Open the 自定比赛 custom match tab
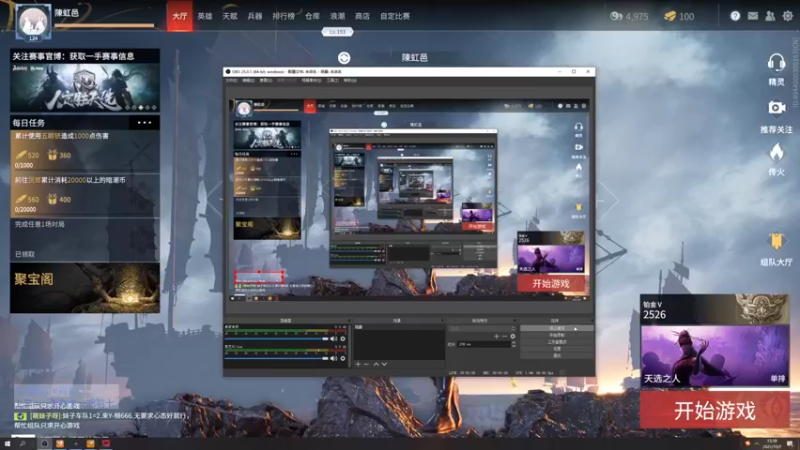The height and width of the screenshot is (450, 800). click(395, 16)
